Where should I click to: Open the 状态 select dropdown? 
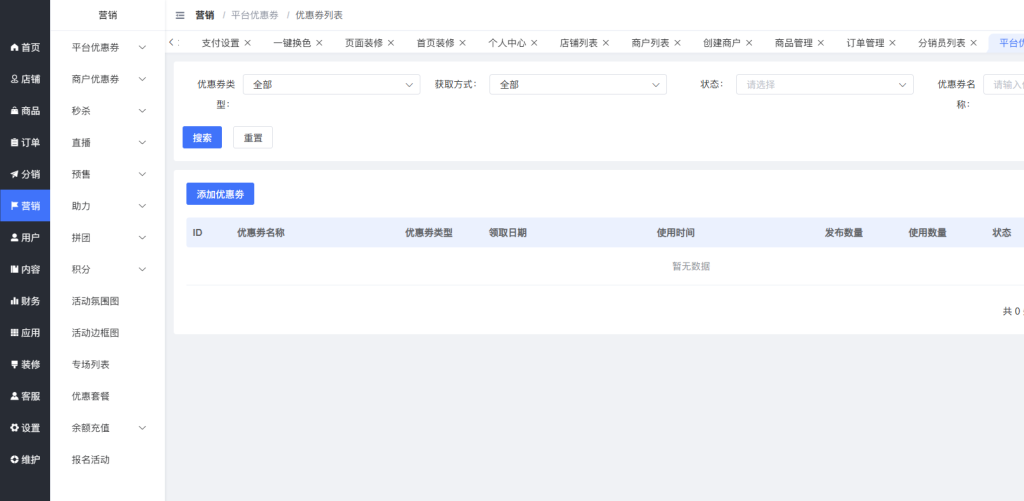(825, 84)
